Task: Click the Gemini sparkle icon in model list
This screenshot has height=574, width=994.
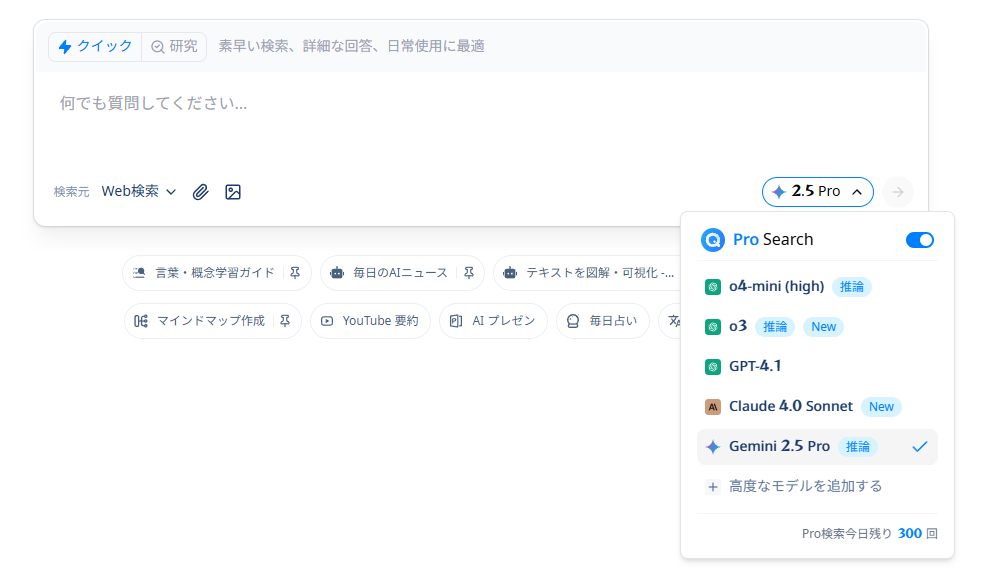Action: click(713, 447)
